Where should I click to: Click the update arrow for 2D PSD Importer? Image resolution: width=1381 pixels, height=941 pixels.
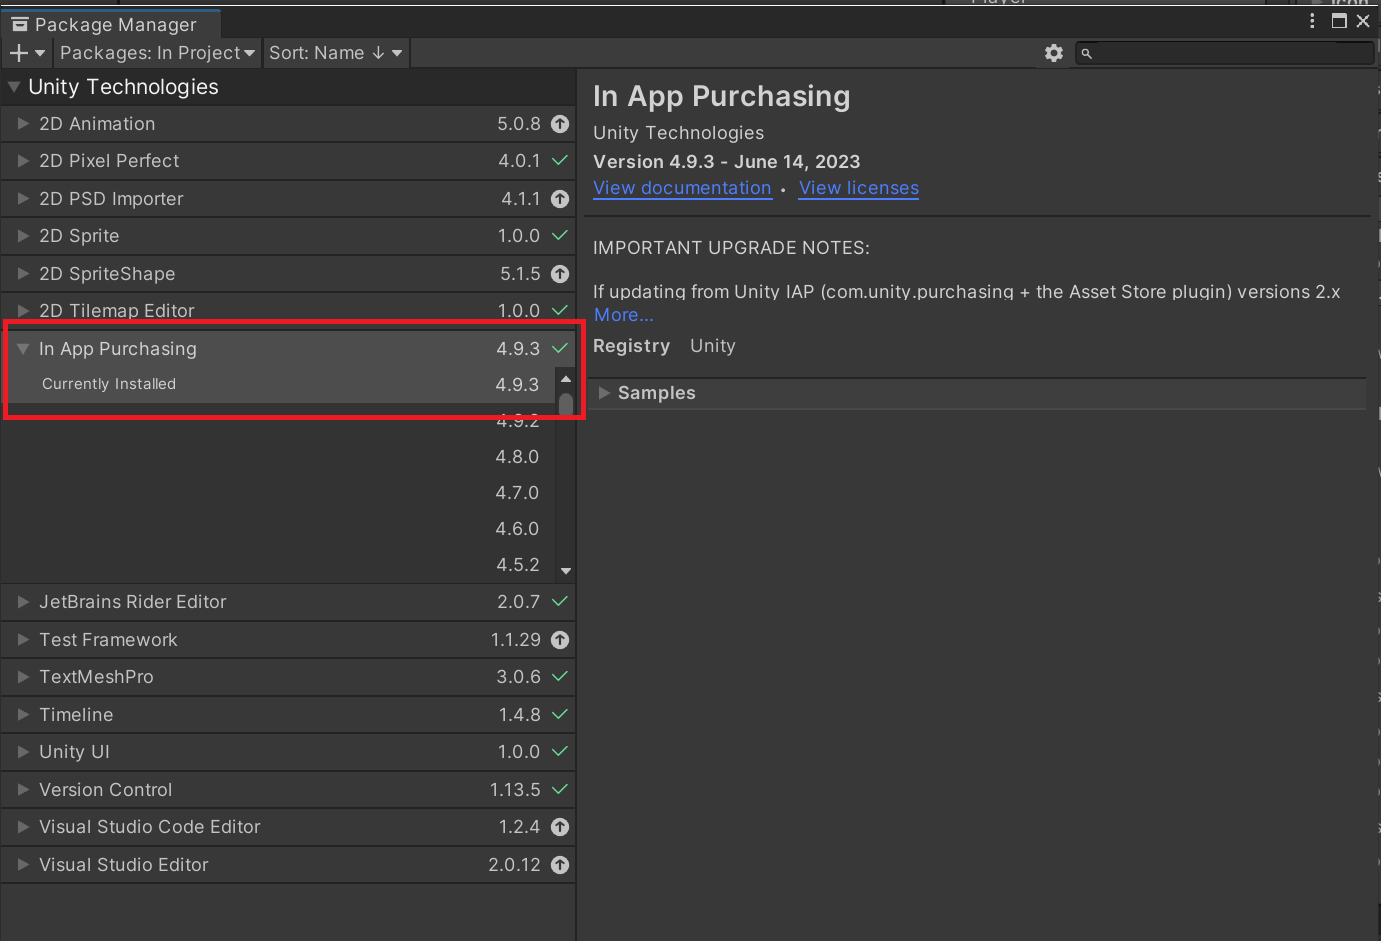pyautogui.click(x=560, y=199)
